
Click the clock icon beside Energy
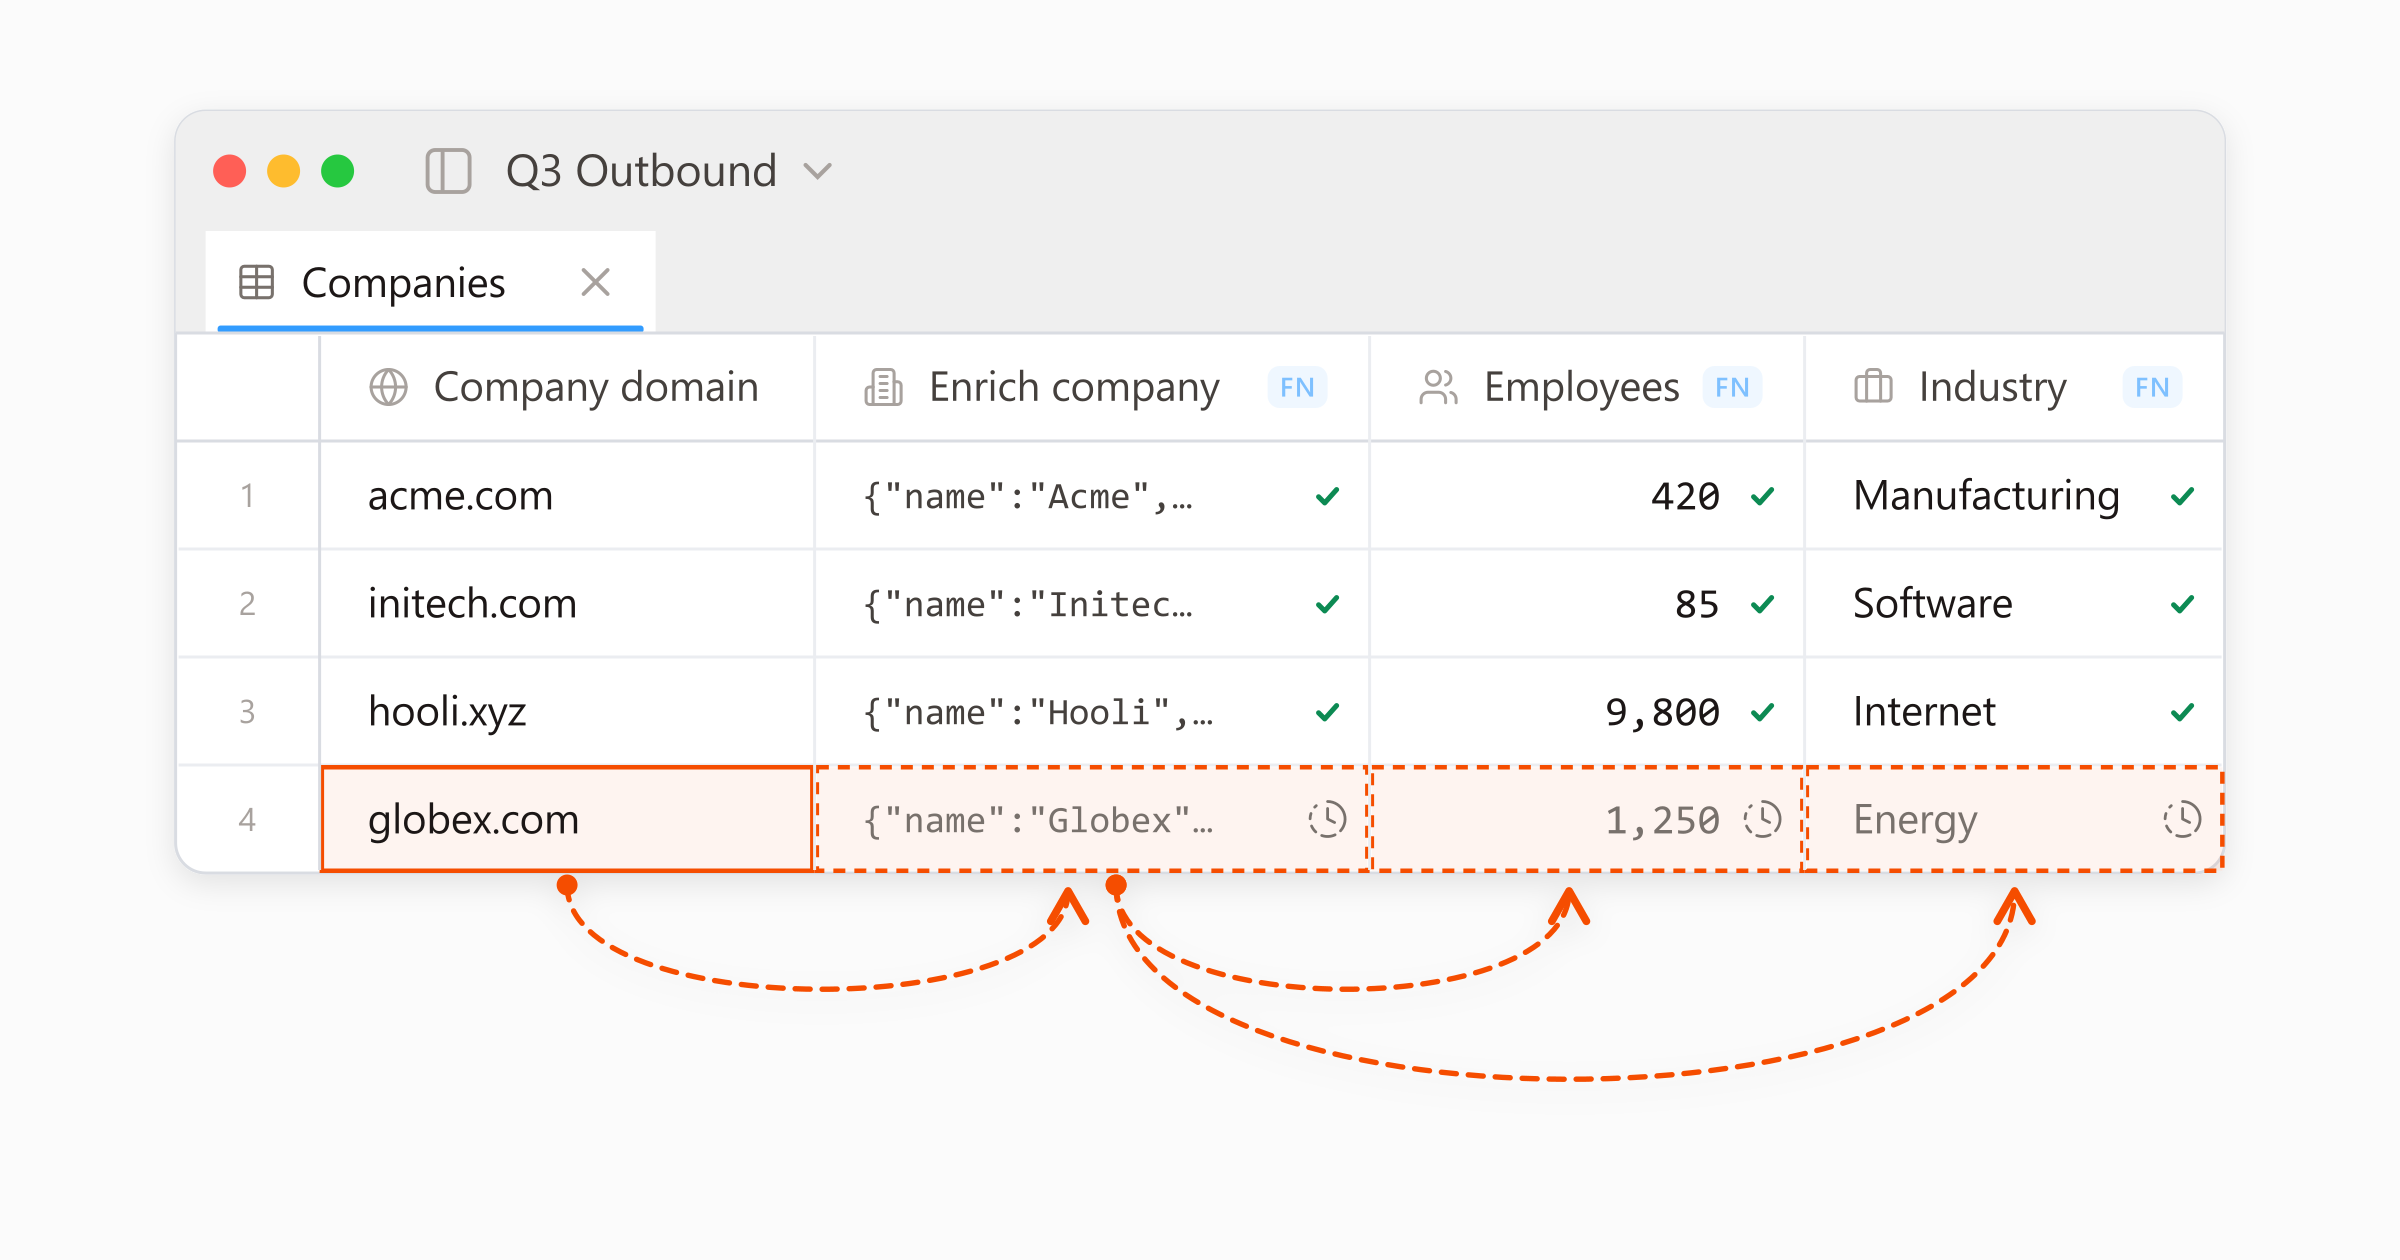pyautogui.click(x=2182, y=820)
